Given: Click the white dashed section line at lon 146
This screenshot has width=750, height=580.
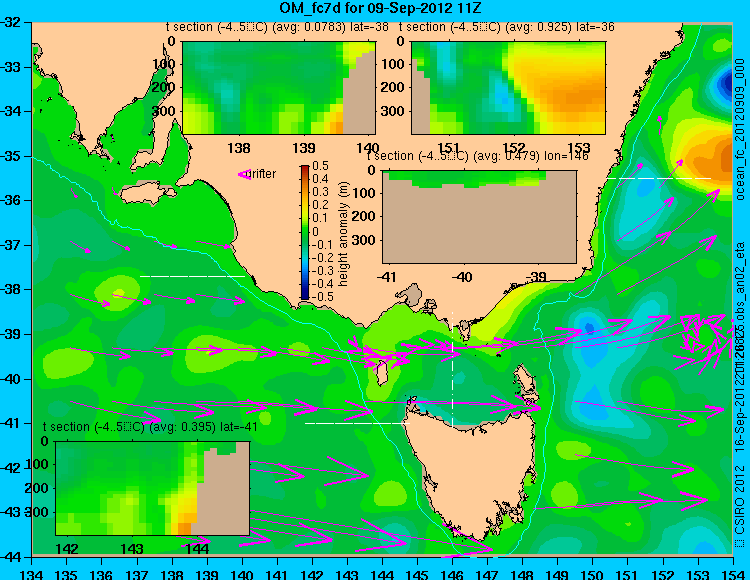Looking at the screenshot, I should [452, 368].
